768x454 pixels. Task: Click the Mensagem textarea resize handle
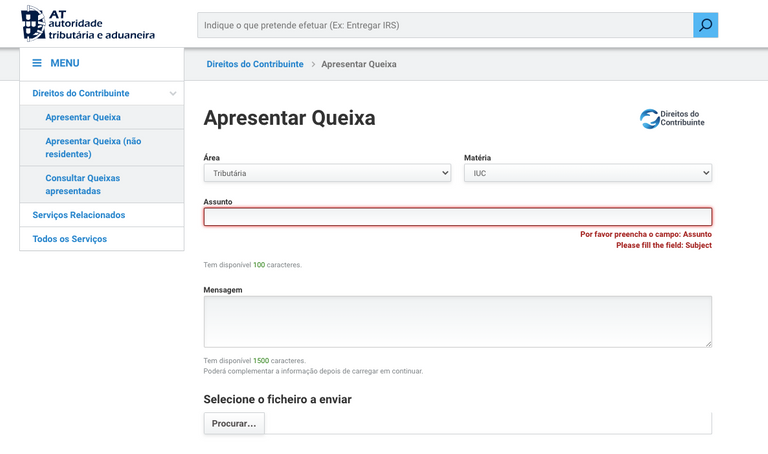(x=708, y=344)
